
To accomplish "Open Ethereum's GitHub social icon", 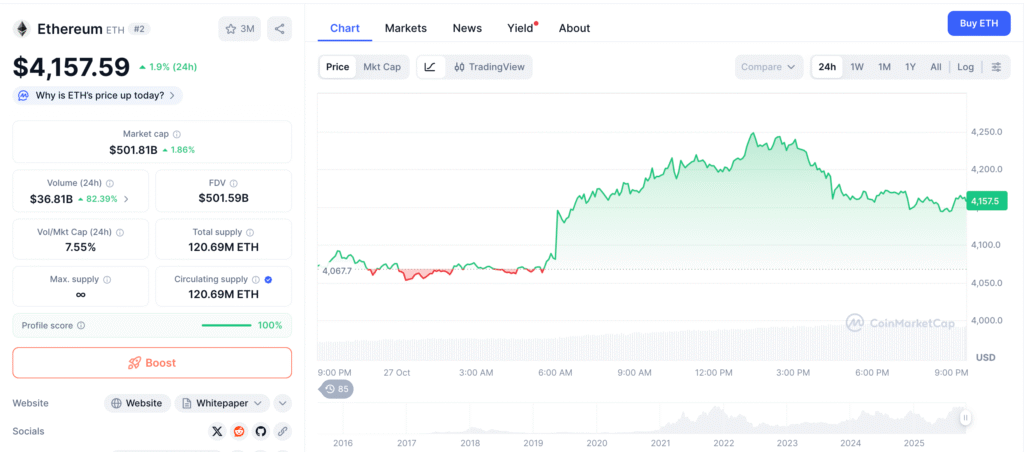I will (261, 431).
